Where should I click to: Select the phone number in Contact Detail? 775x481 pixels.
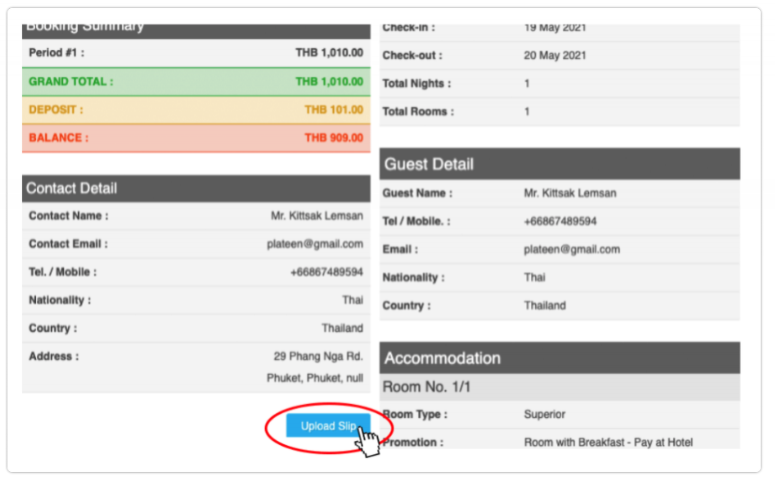(326, 271)
